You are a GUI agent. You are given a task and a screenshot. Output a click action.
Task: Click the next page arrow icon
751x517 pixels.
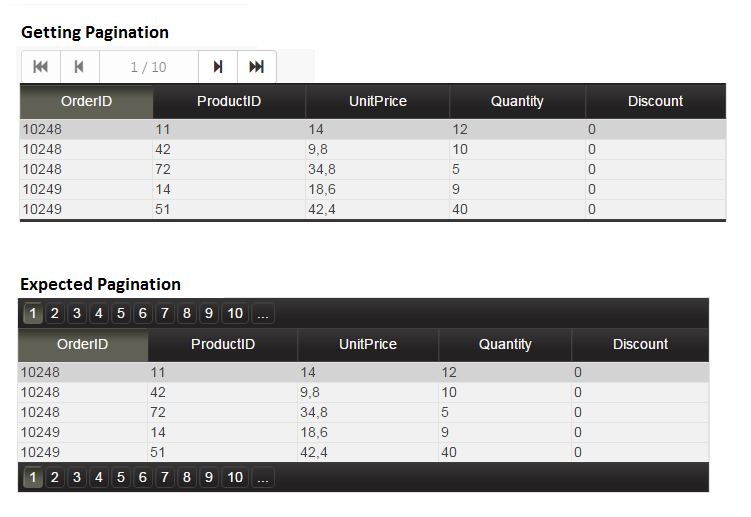(218, 67)
